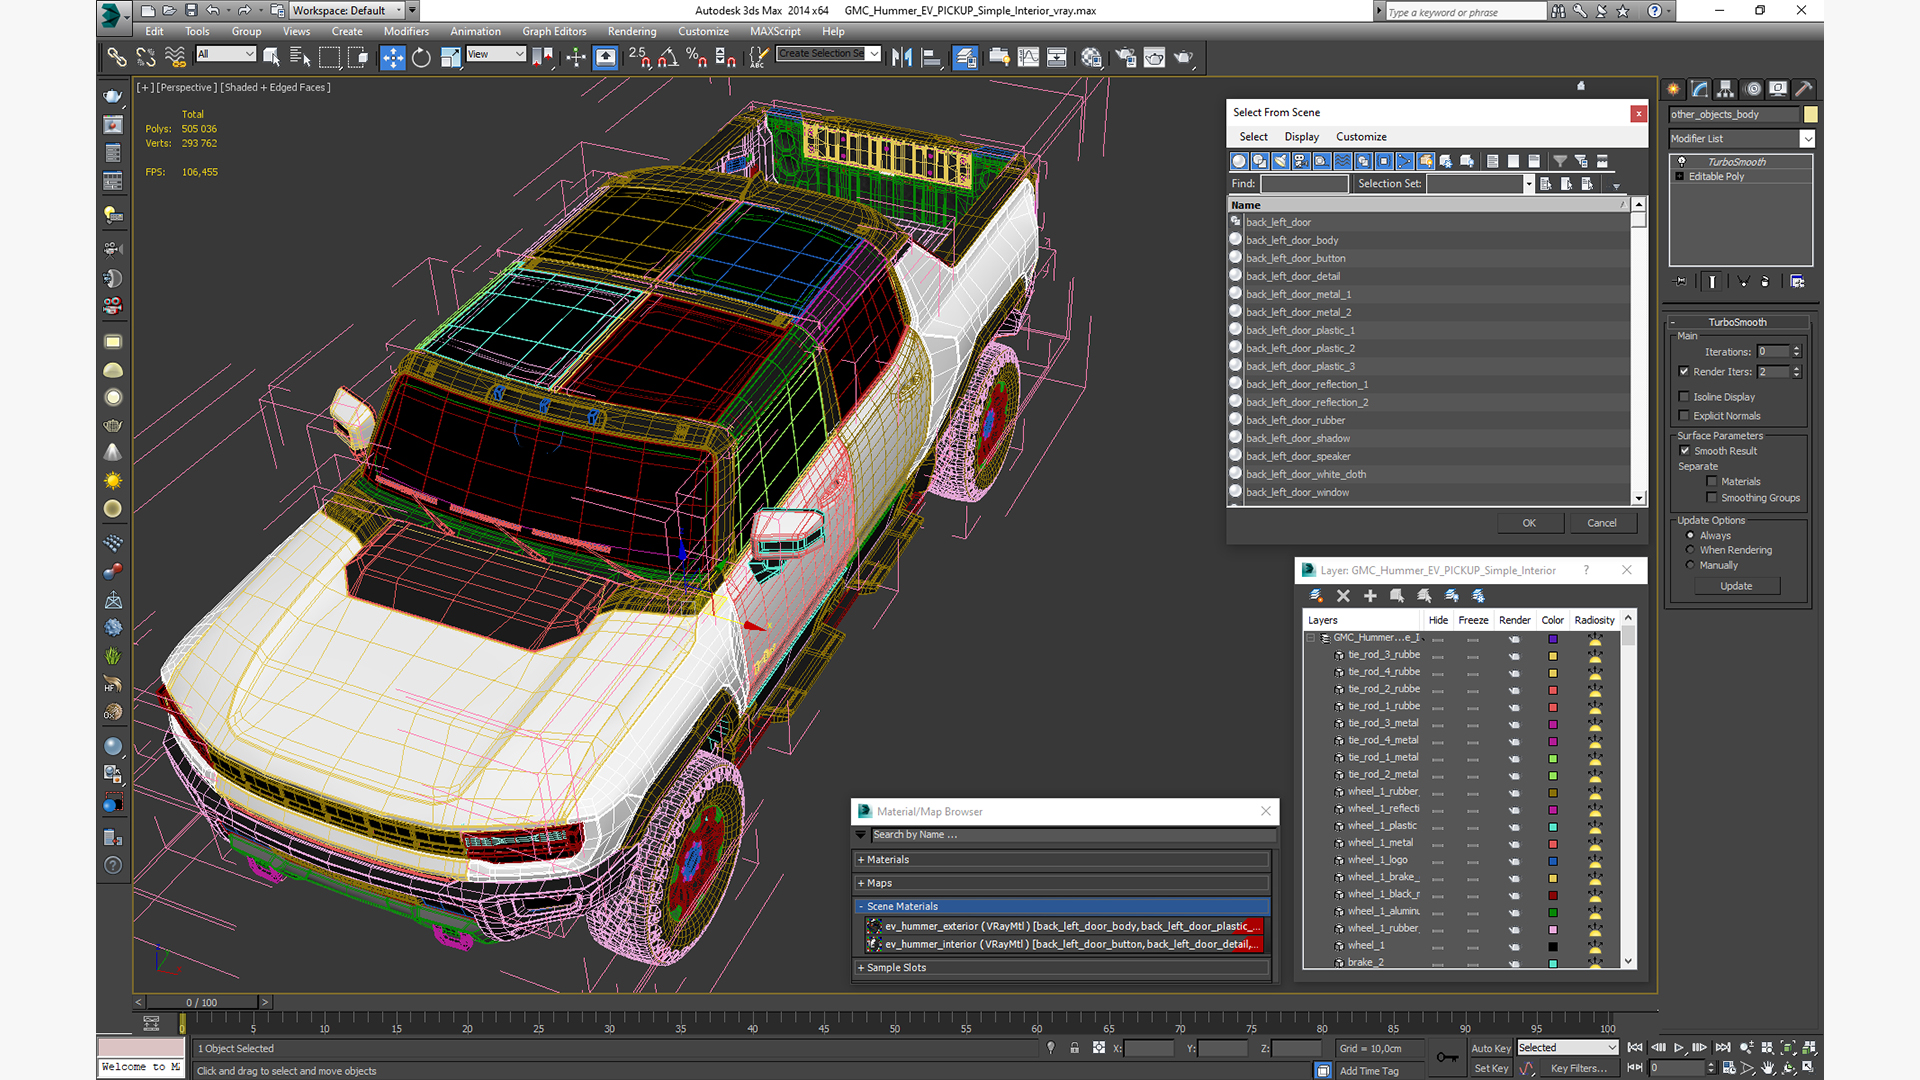Viewport: 1920px width, 1080px height.
Task: Select When Rendering update radio option
Action: pos(1690,550)
